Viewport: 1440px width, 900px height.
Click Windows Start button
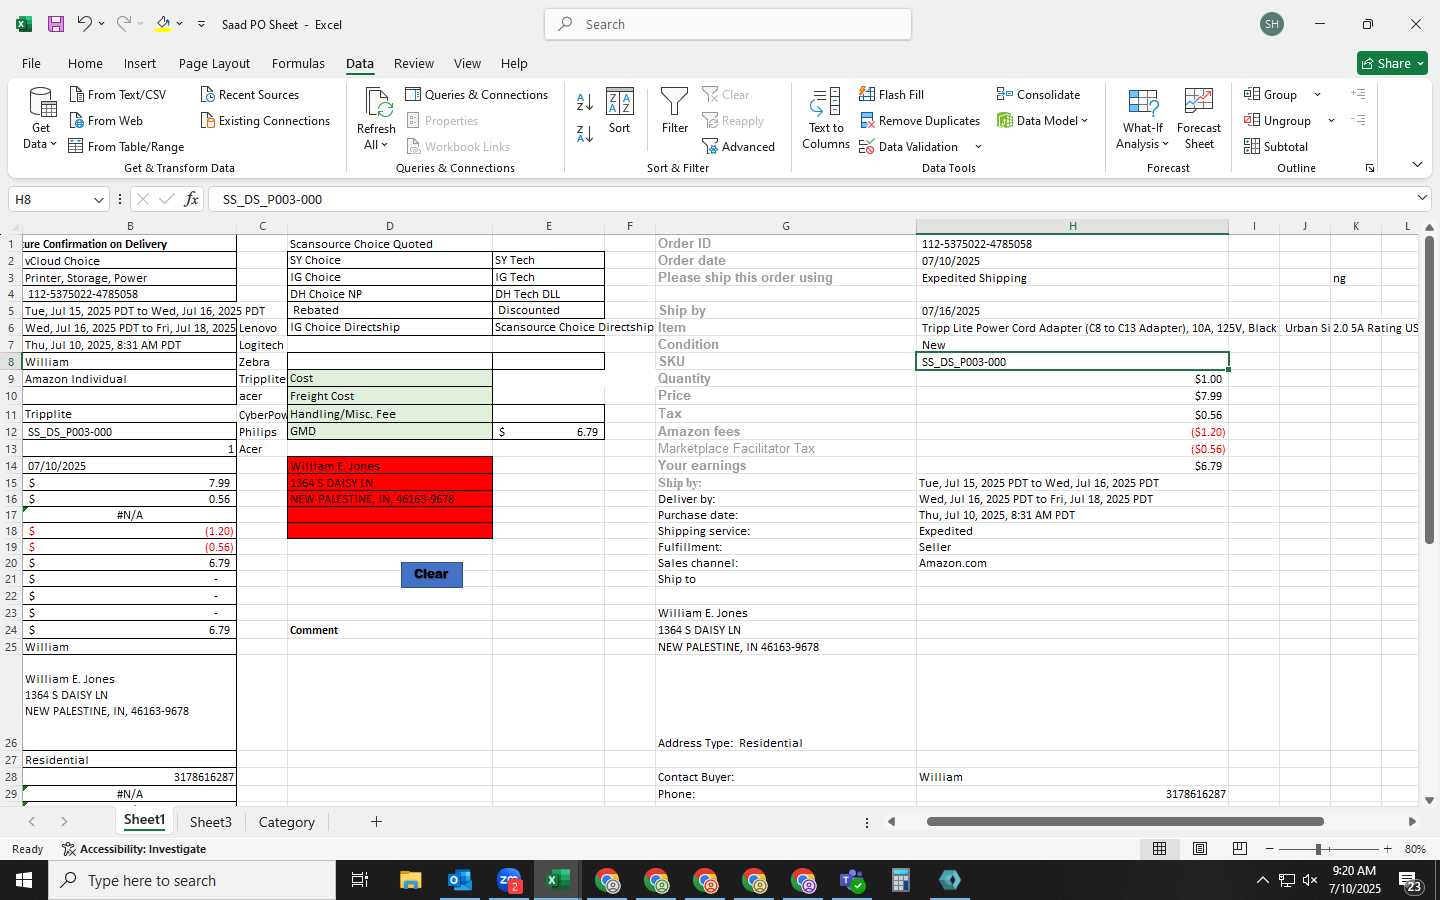pos(24,880)
